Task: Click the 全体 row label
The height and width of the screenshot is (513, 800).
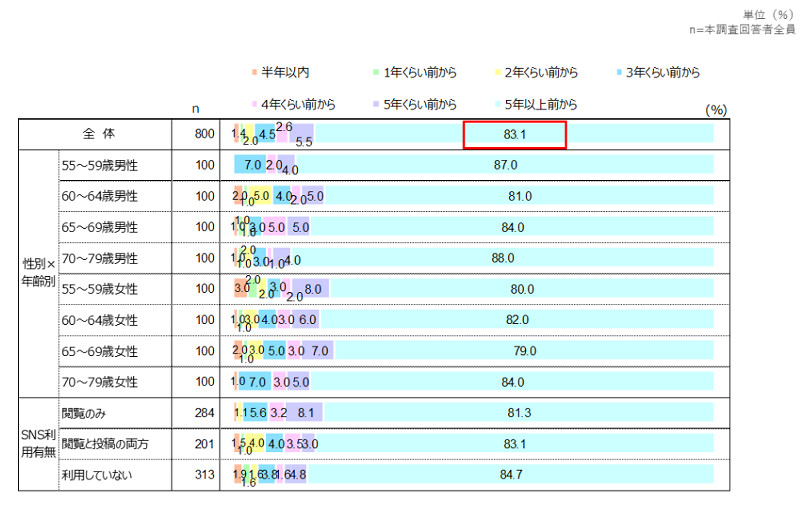Action: pyautogui.click(x=99, y=134)
